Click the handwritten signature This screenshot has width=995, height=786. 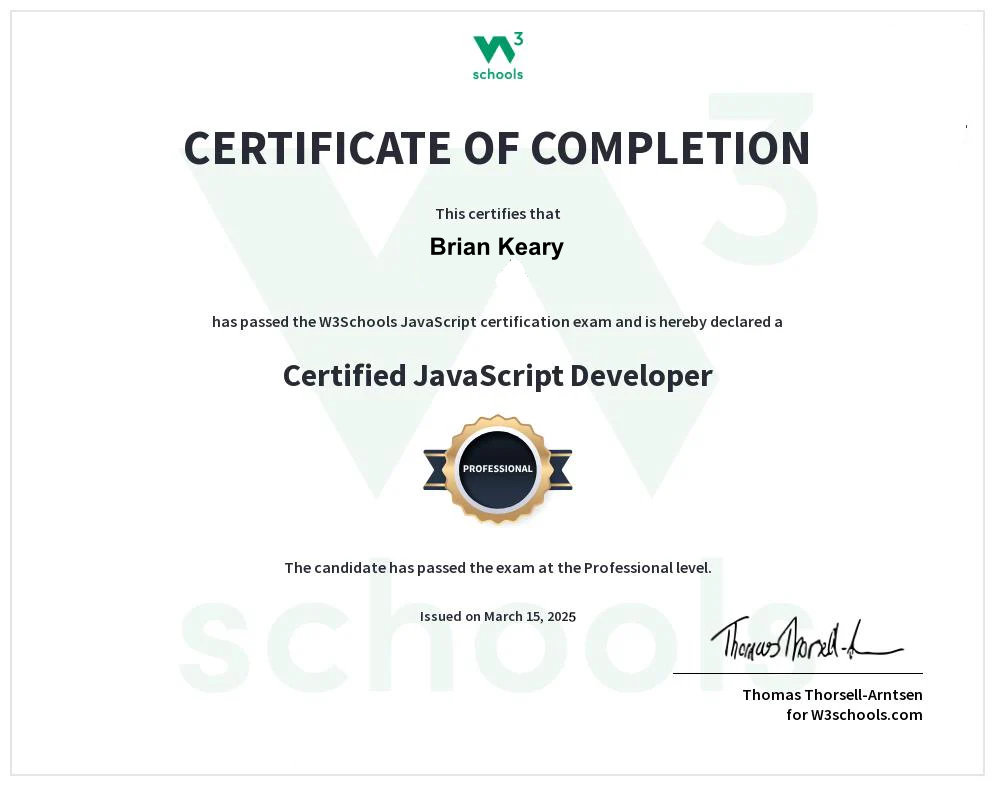(x=800, y=638)
